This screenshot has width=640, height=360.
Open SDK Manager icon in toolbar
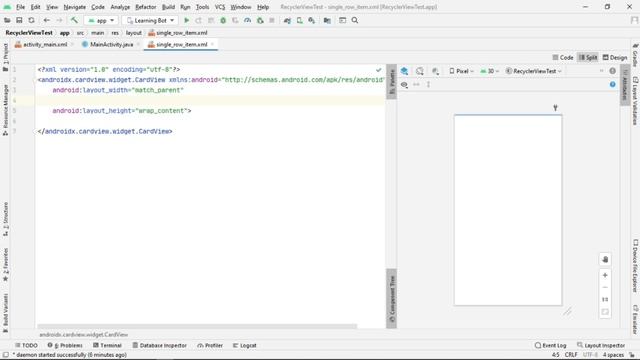click(x=312, y=20)
